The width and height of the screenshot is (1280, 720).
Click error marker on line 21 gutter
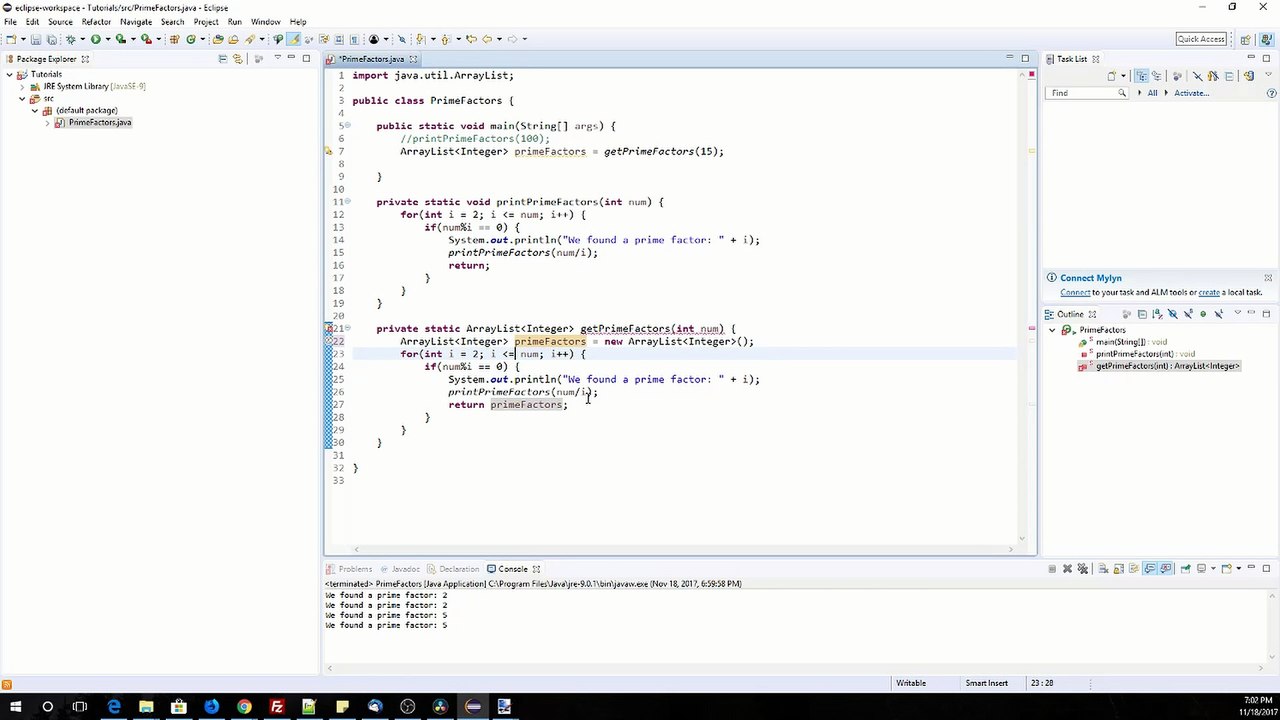pos(328,328)
